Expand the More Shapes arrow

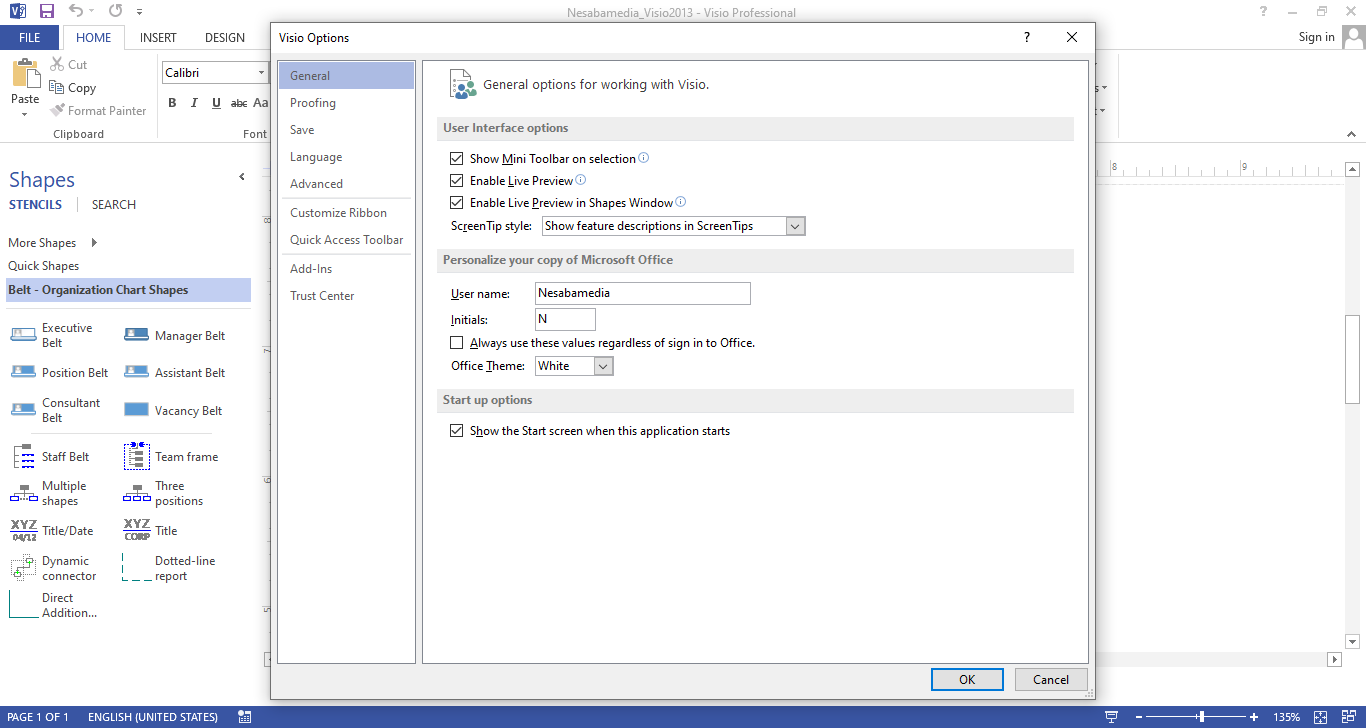(94, 243)
